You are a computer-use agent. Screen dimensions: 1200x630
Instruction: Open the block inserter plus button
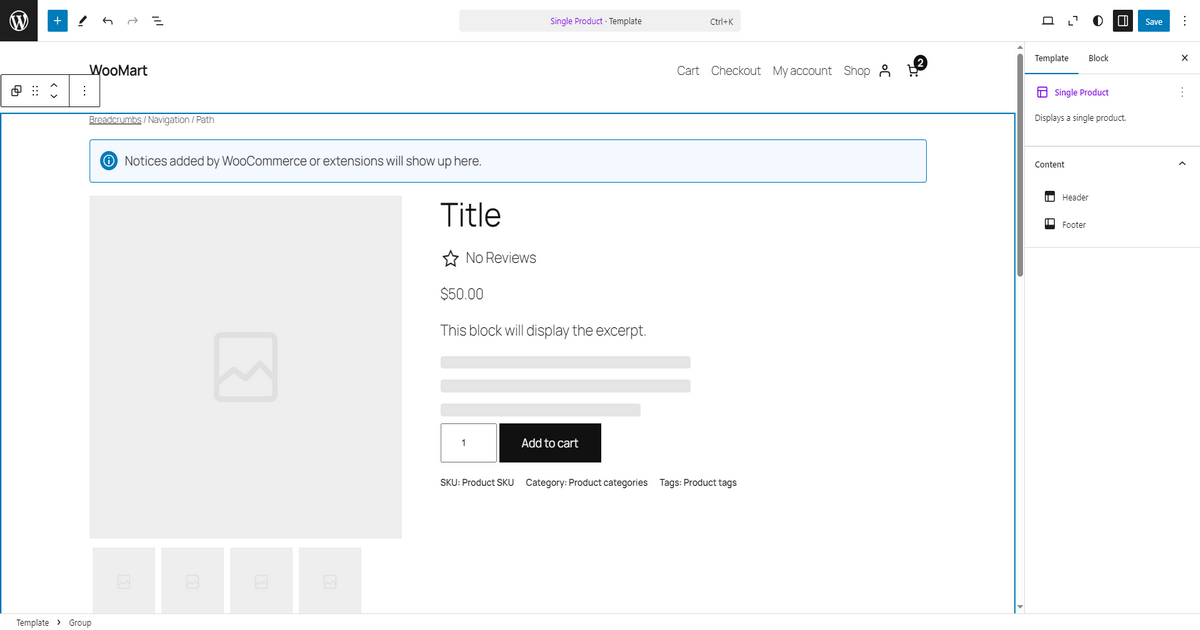pyautogui.click(x=57, y=20)
